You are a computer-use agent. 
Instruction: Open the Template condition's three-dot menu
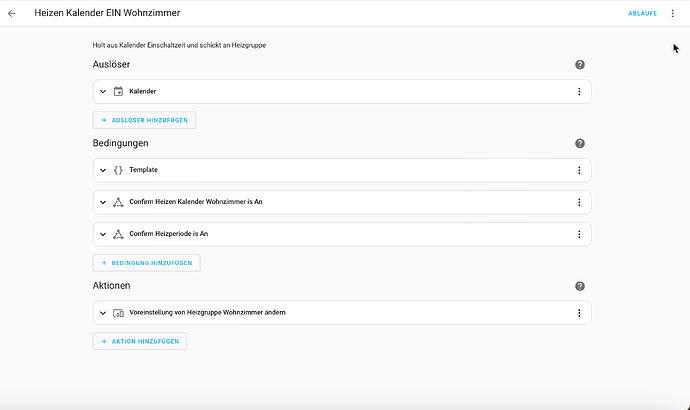(579, 170)
